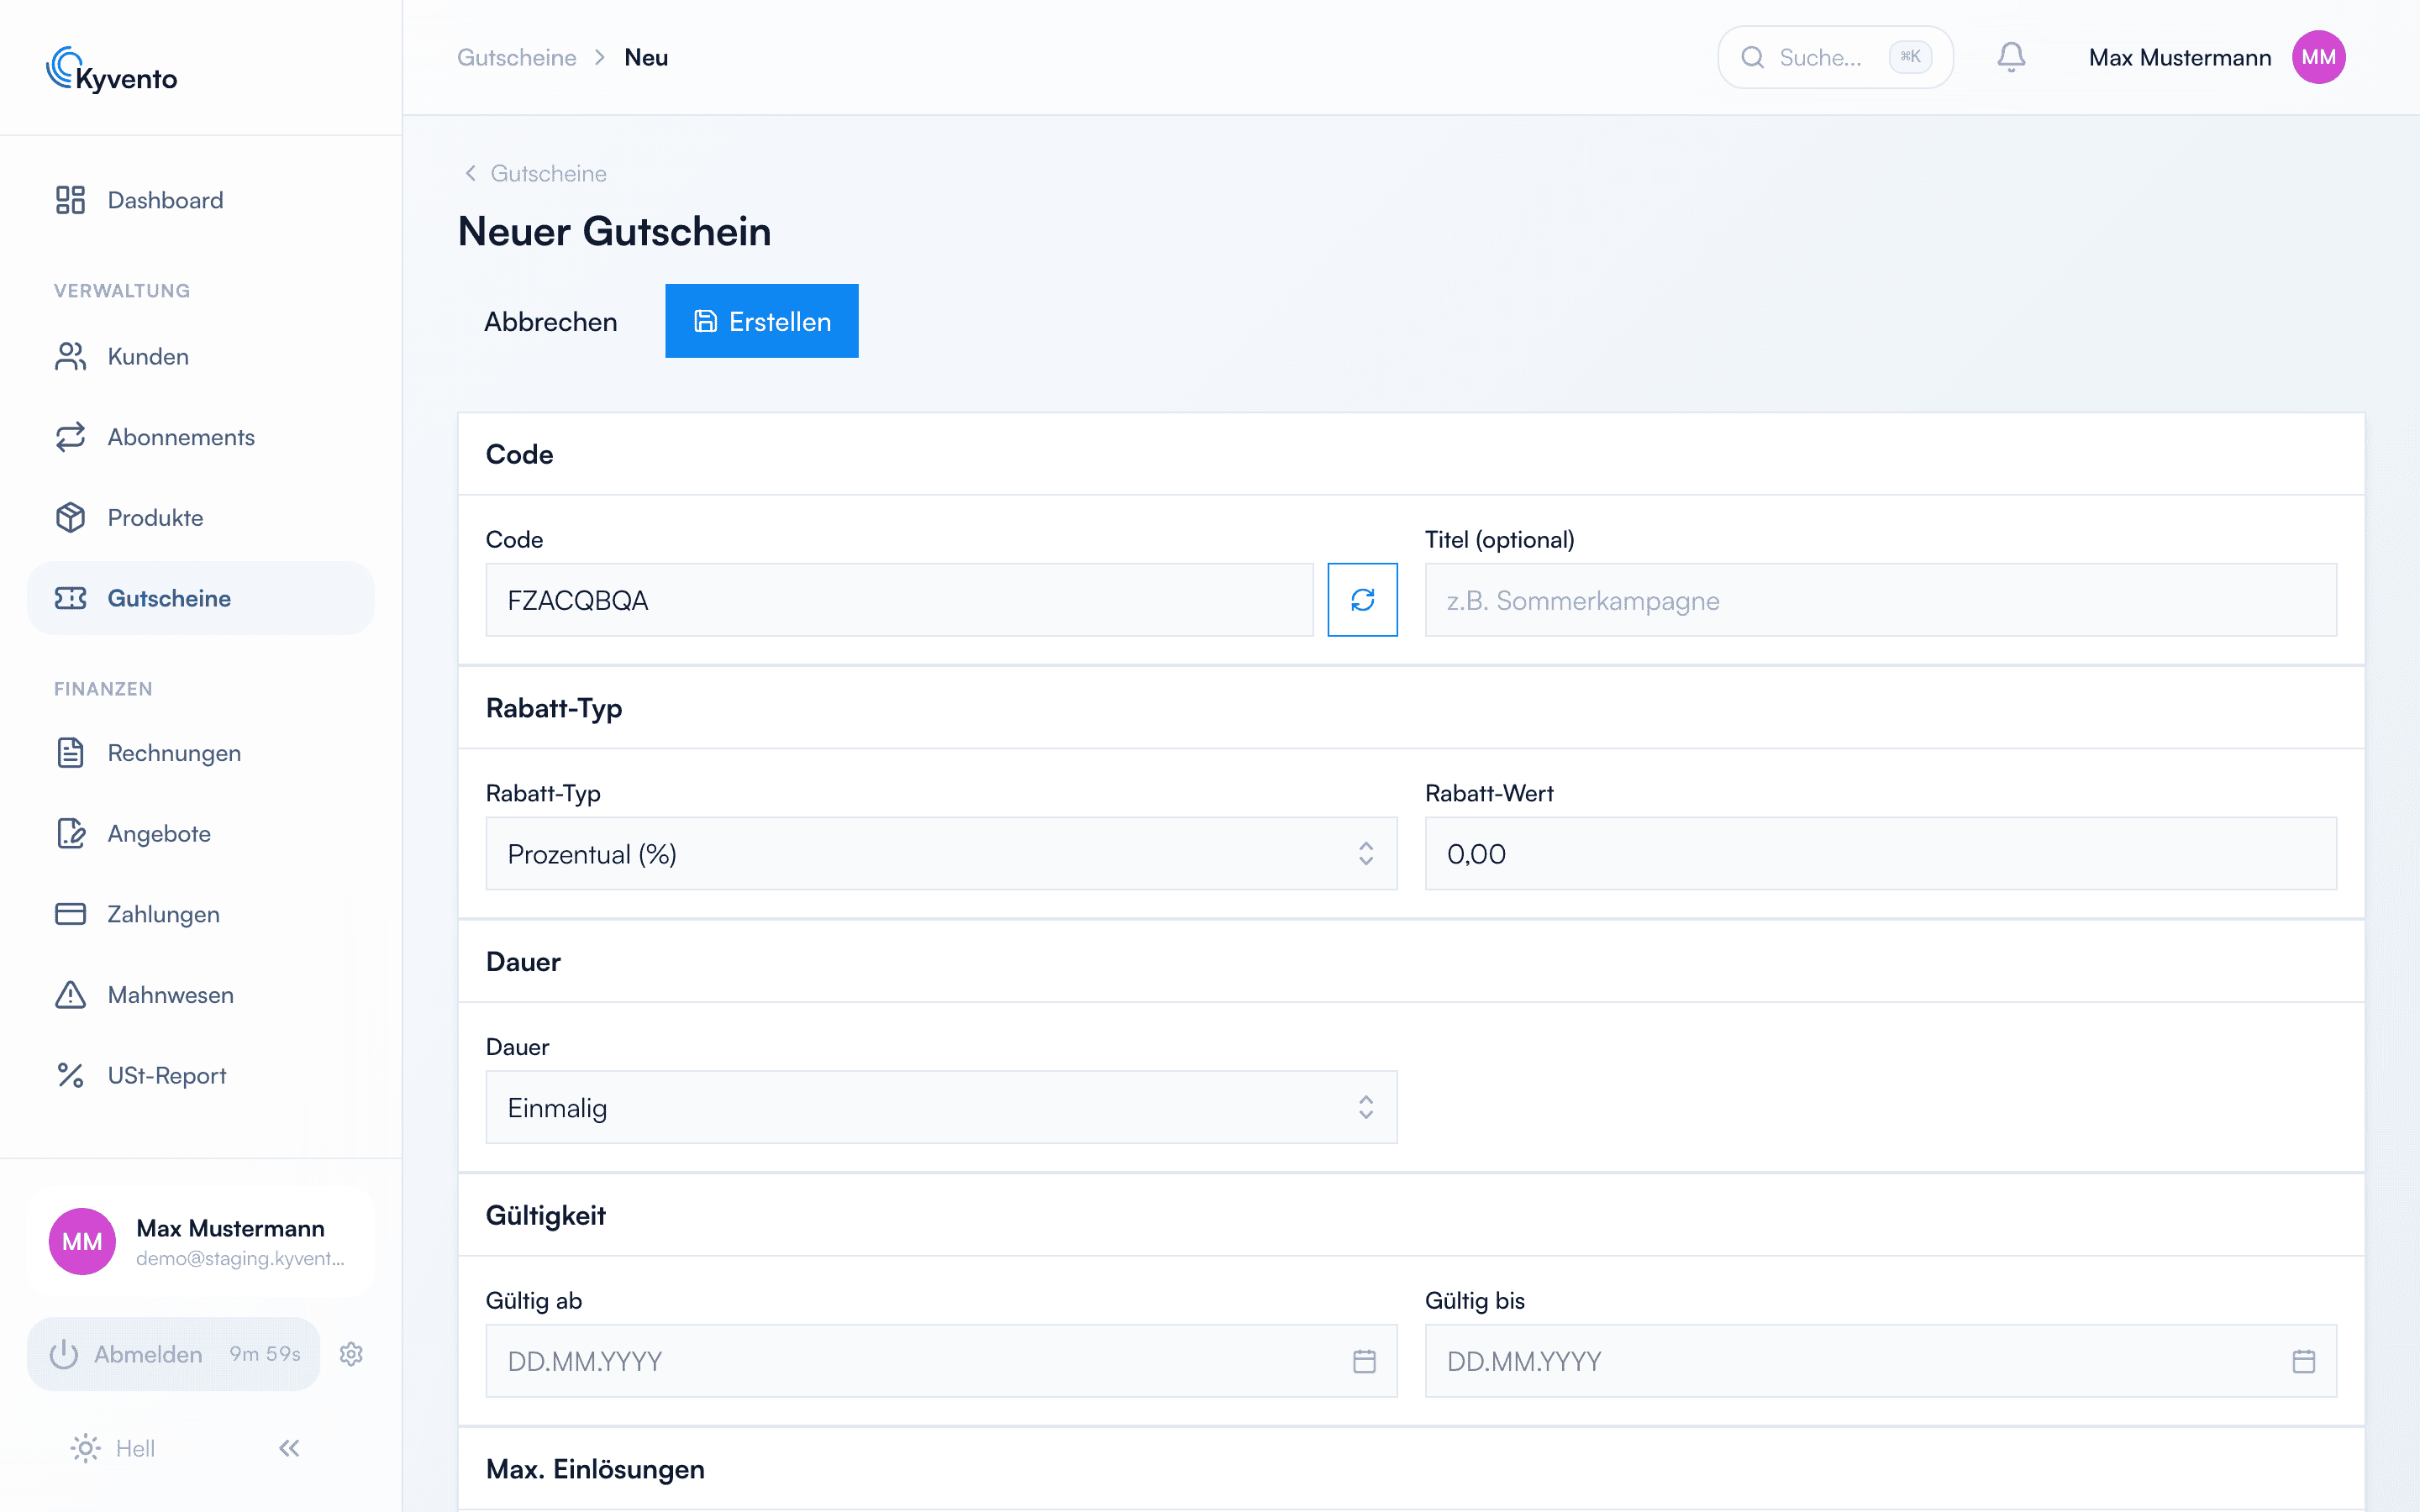Open the Dauer dropdown
The width and height of the screenshot is (2420, 1512).
point(941,1107)
